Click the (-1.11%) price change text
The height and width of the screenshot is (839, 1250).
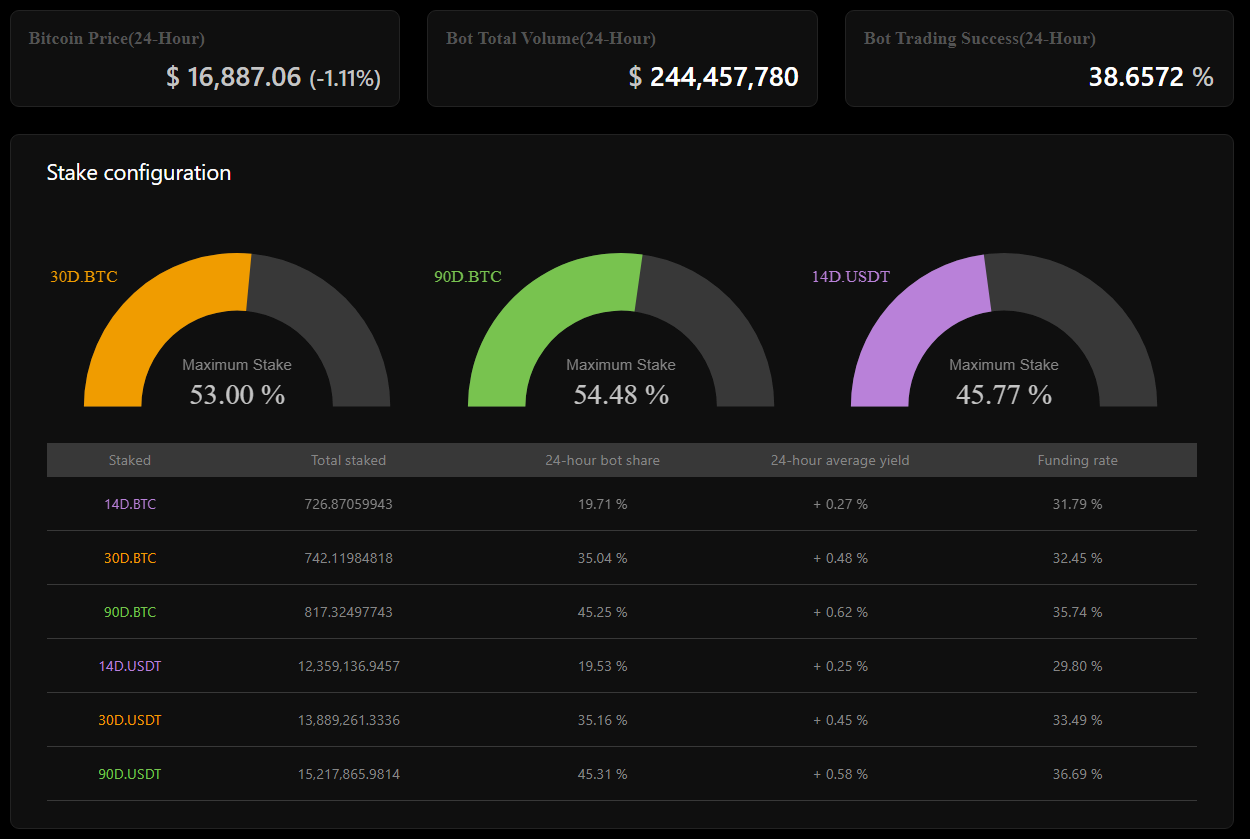[345, 78]
